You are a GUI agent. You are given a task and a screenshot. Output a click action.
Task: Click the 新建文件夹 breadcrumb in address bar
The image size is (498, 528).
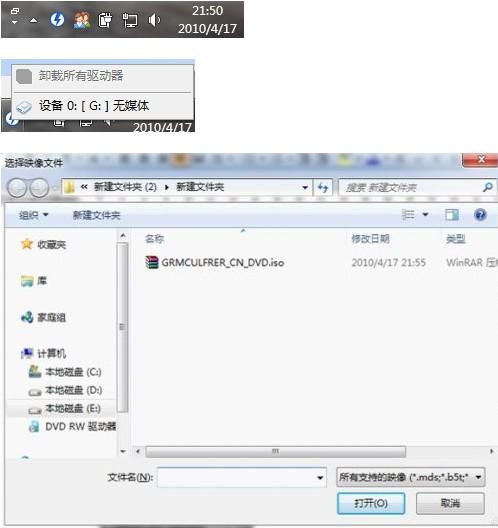pos(200,187)
